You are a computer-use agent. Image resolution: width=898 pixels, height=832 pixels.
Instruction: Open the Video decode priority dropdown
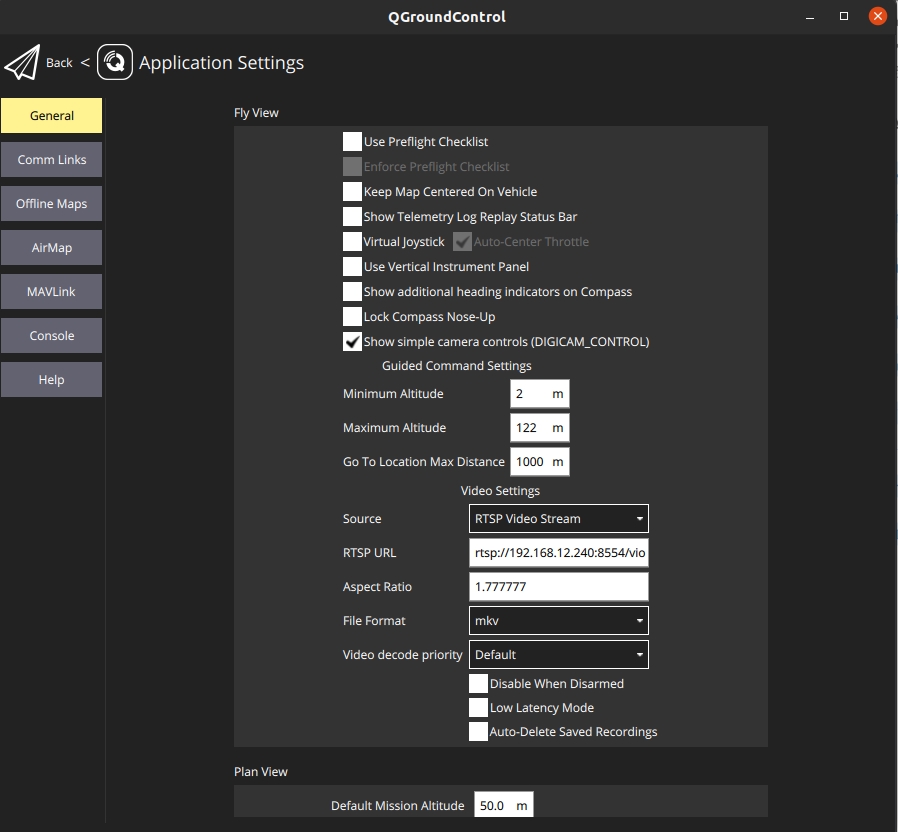pos(558,655)
